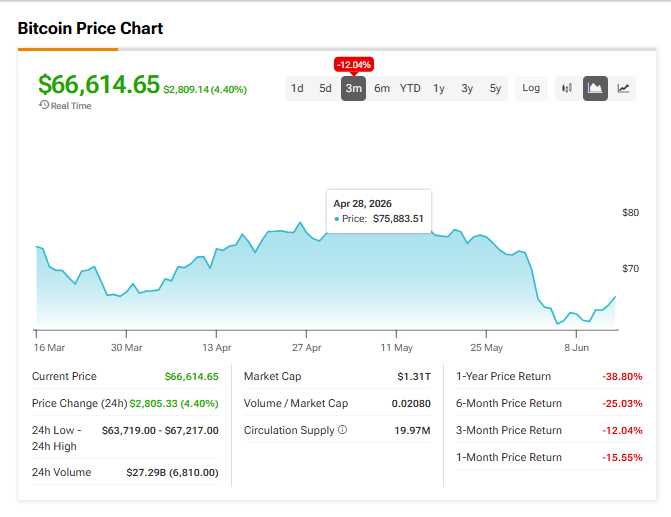The image size is (671, 517).
Task: Toggle the Log scale button
Action: 531,88
